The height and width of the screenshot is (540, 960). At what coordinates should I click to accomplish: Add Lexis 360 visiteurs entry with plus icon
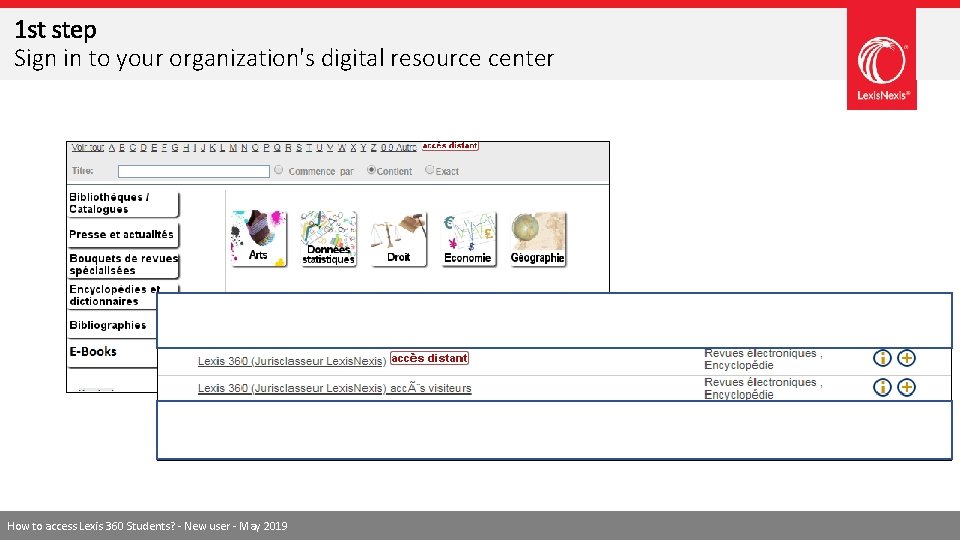[906, 387]
